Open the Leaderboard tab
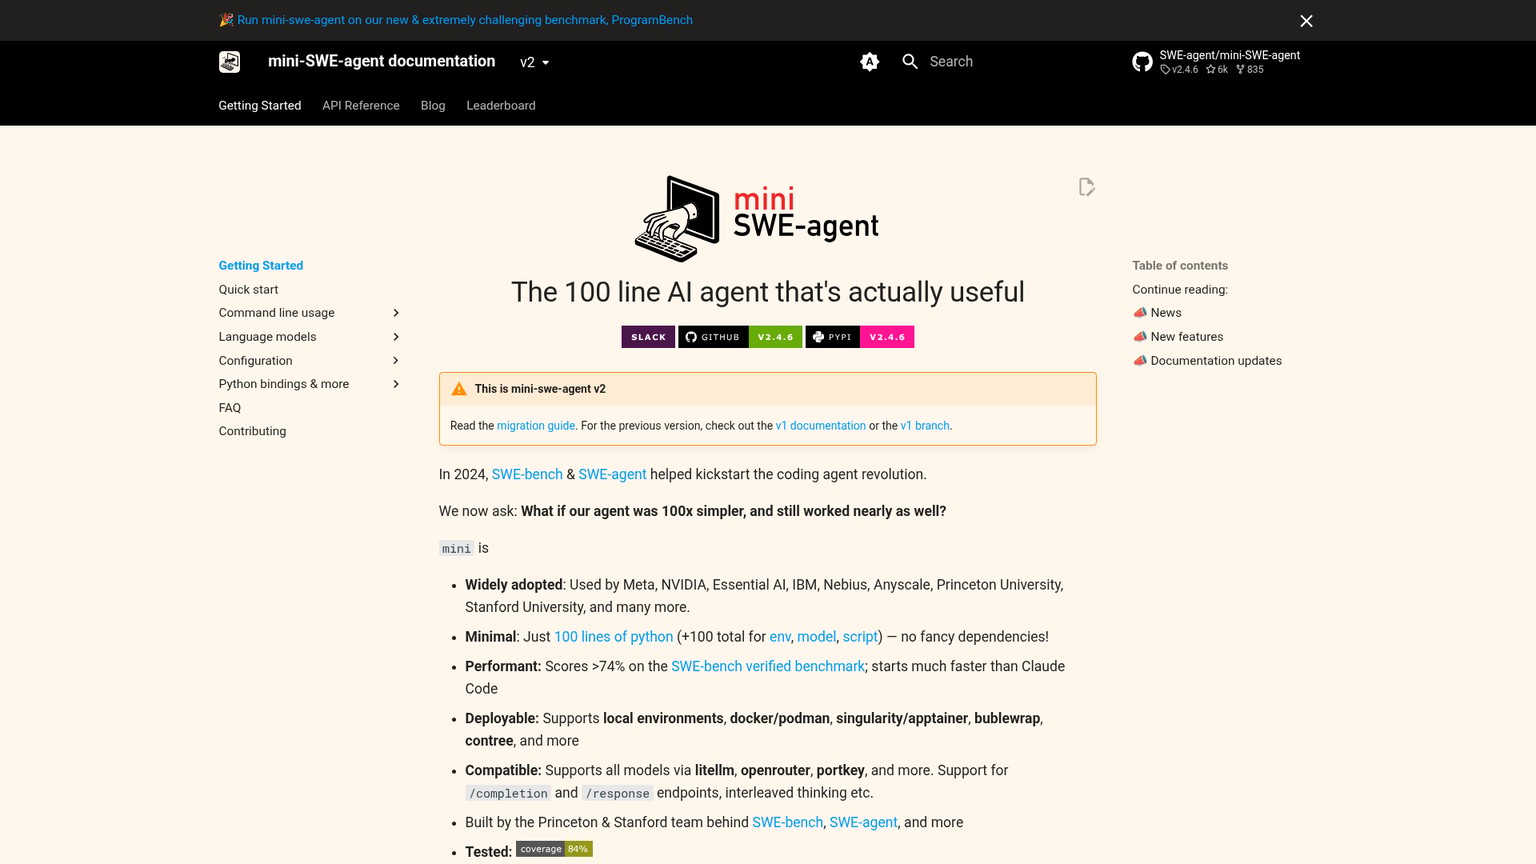 click(501, 105)
